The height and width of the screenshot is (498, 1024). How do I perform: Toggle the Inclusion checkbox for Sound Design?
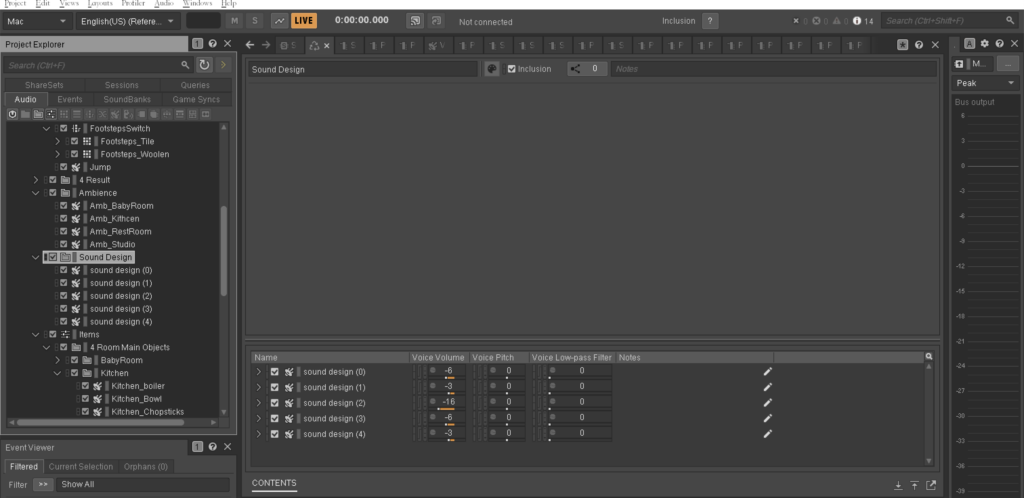tap(512, 69)
